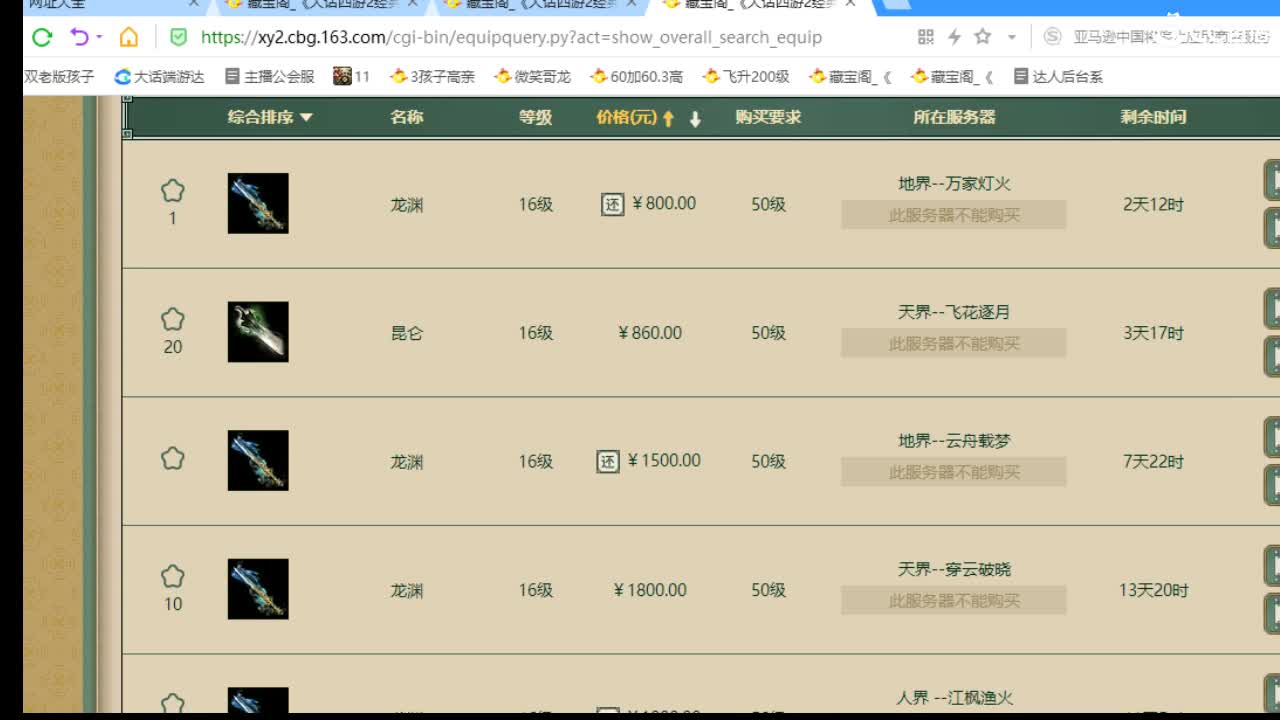The image size is (1280, 720).
Task: Open the QR code grid icon
Action: tap(926, 37)
